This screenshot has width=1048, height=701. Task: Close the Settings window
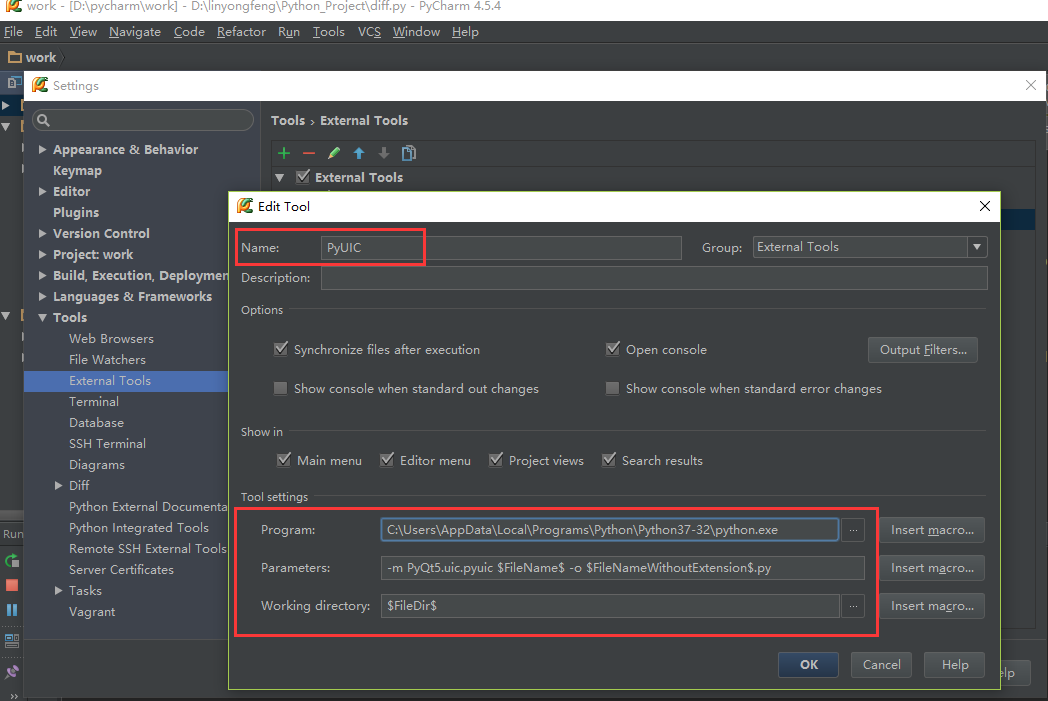pyautogui.click(x=1031, y=86)
